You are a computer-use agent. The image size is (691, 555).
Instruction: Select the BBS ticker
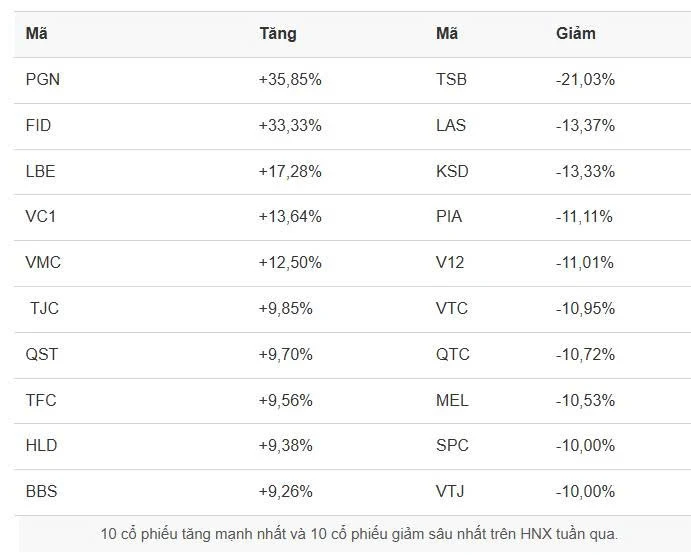(41, 492)
